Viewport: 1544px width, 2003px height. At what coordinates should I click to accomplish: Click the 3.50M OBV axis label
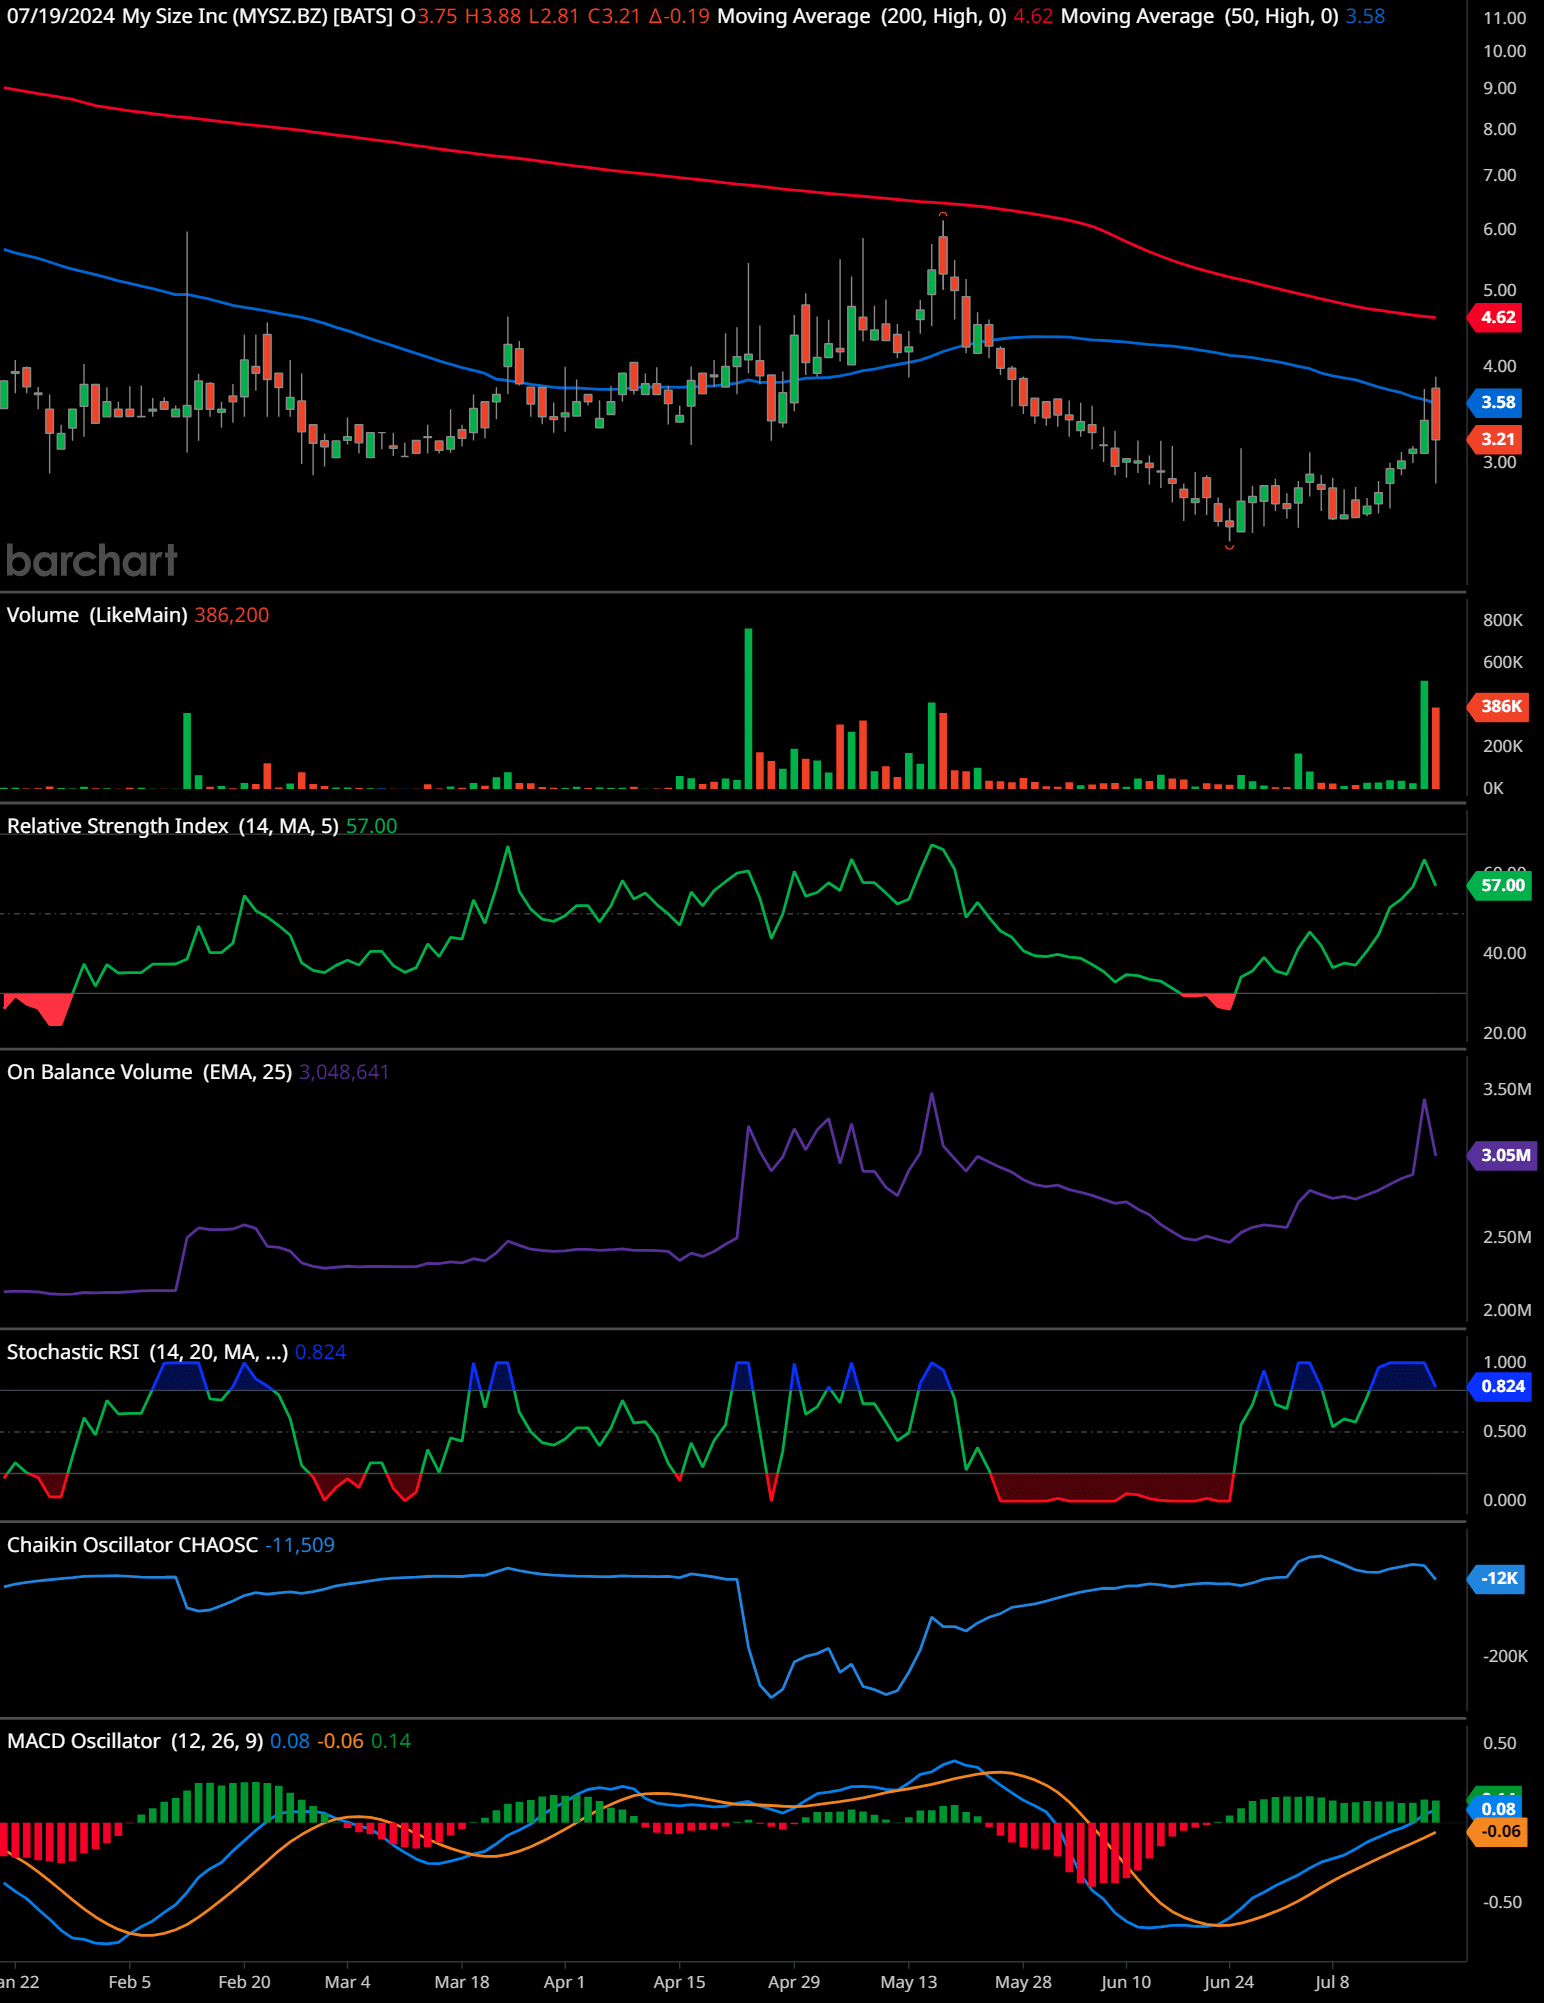[1507, 1089]
